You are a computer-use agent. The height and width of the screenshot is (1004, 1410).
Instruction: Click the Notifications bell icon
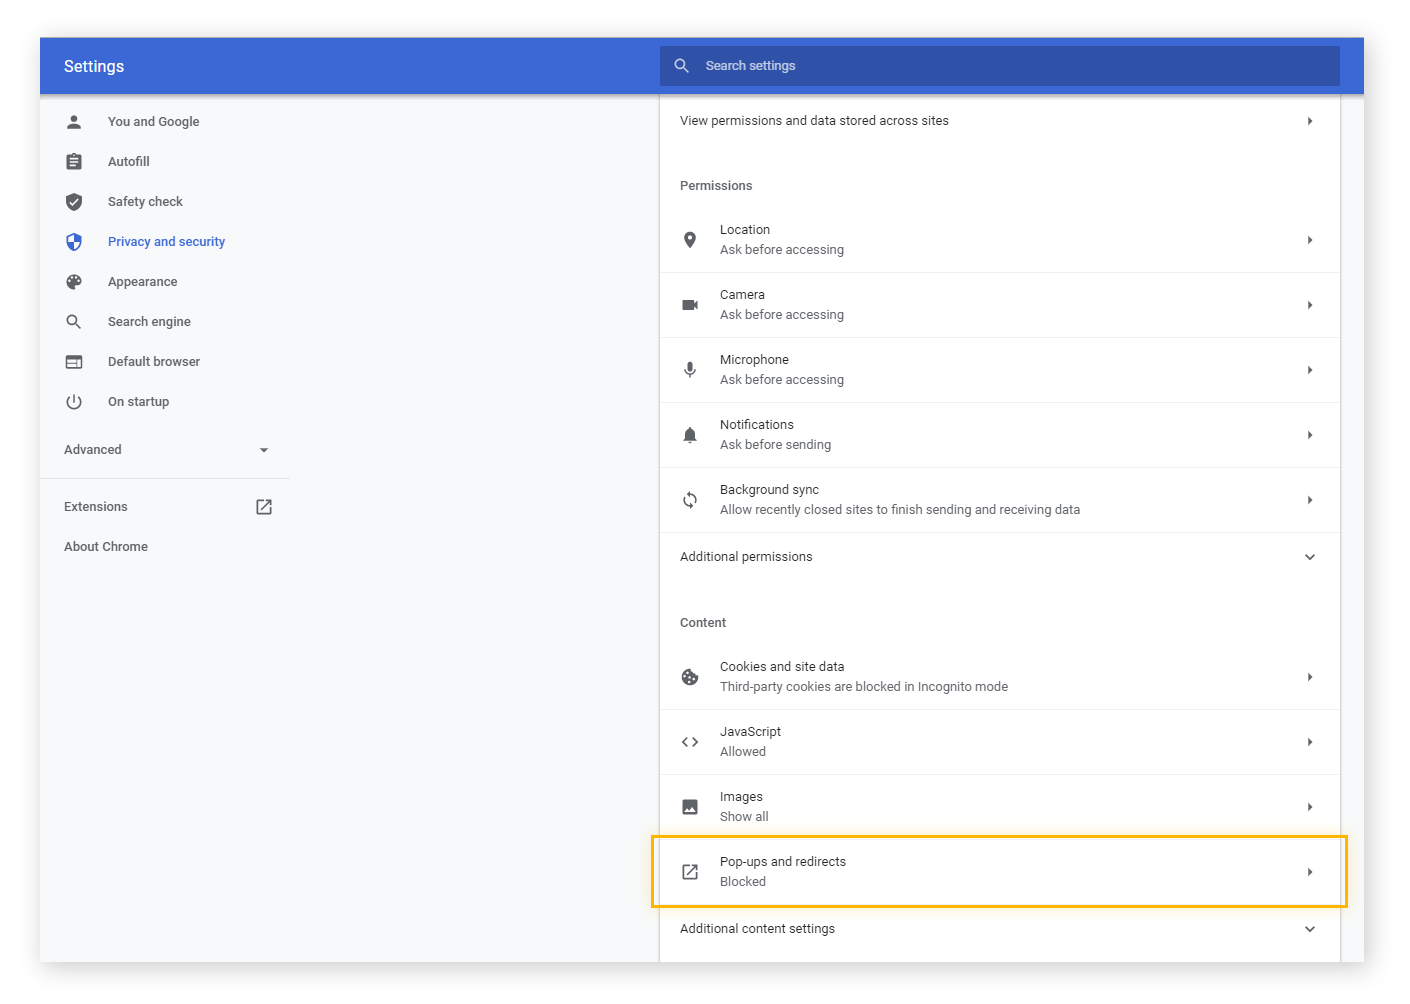[x=690, y=434]
